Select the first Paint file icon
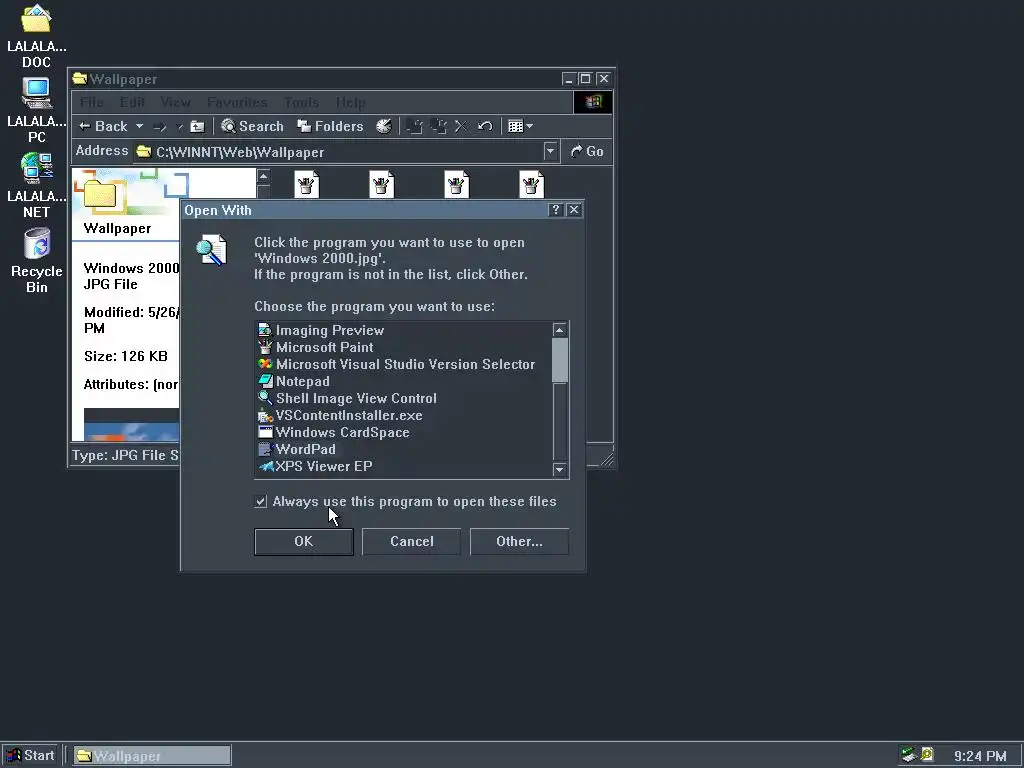The width and height of the screenshot is (1024, 768). pyautogui.click(x=306, y=184)
